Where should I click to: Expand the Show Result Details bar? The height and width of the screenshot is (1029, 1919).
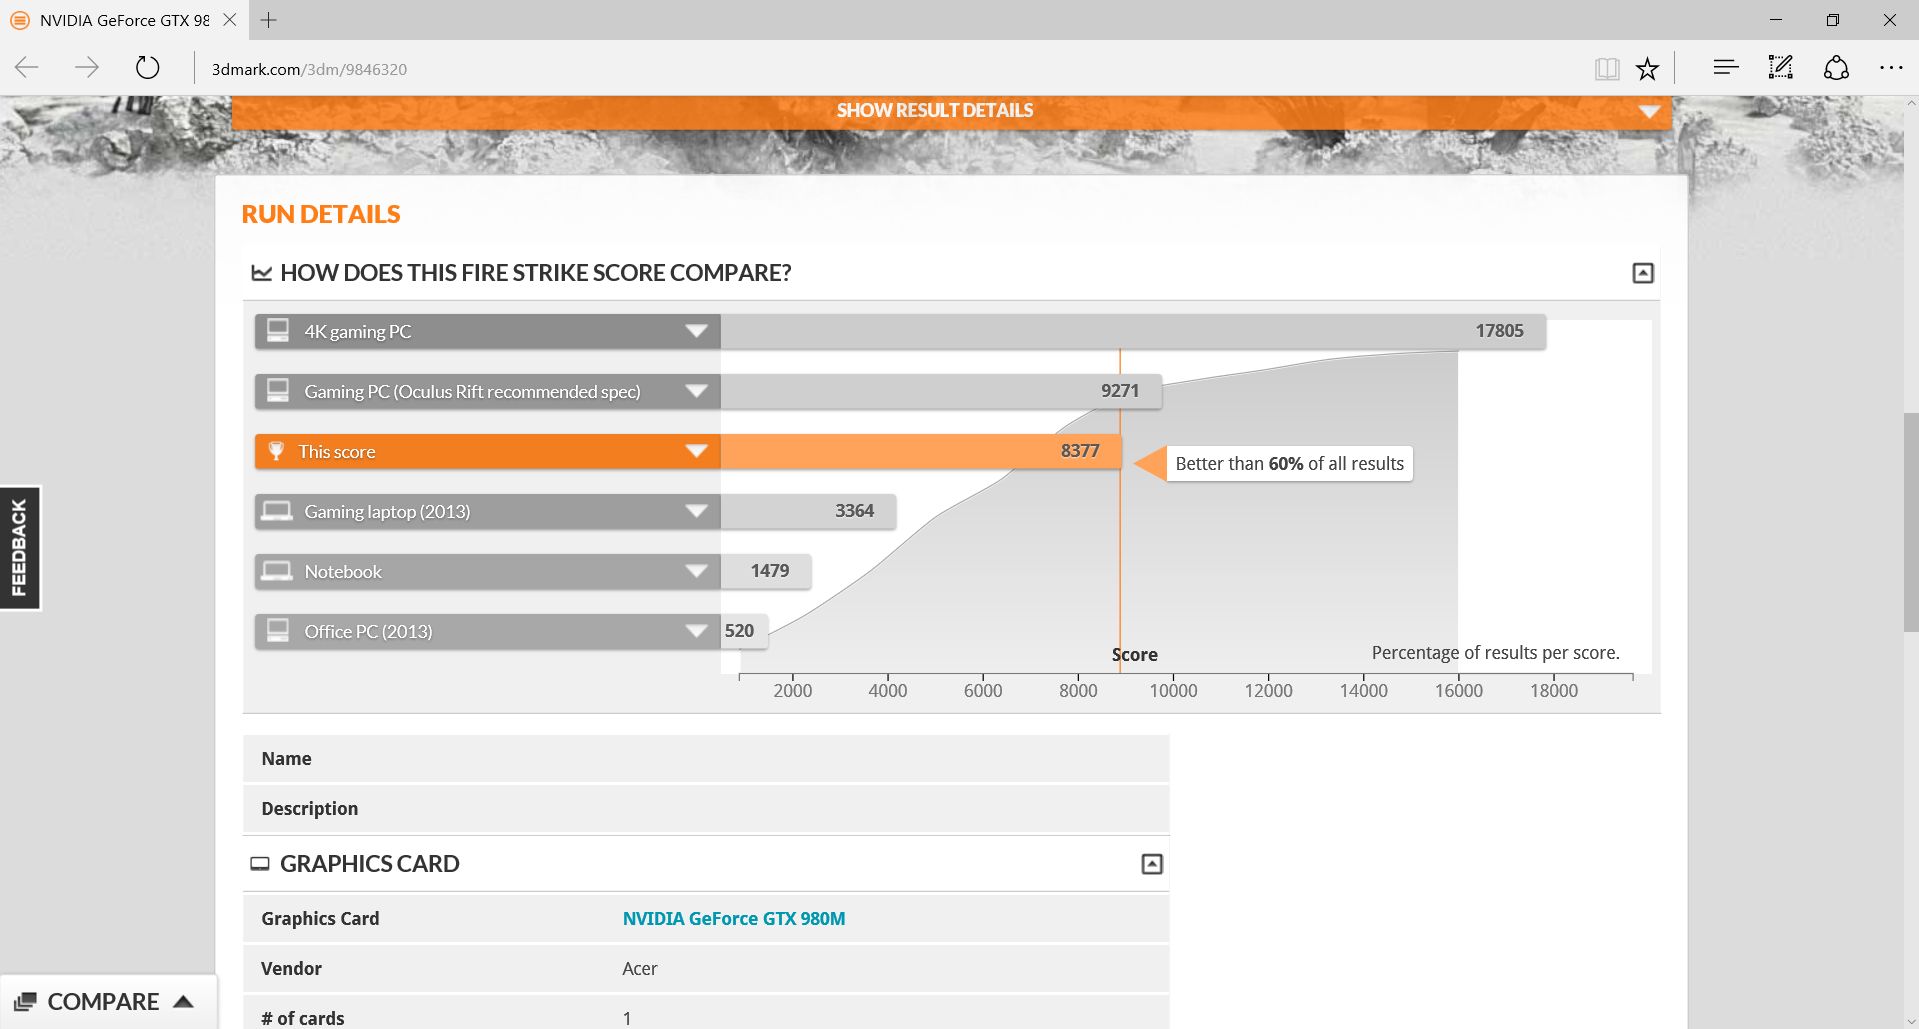click(x=951, y=111)
